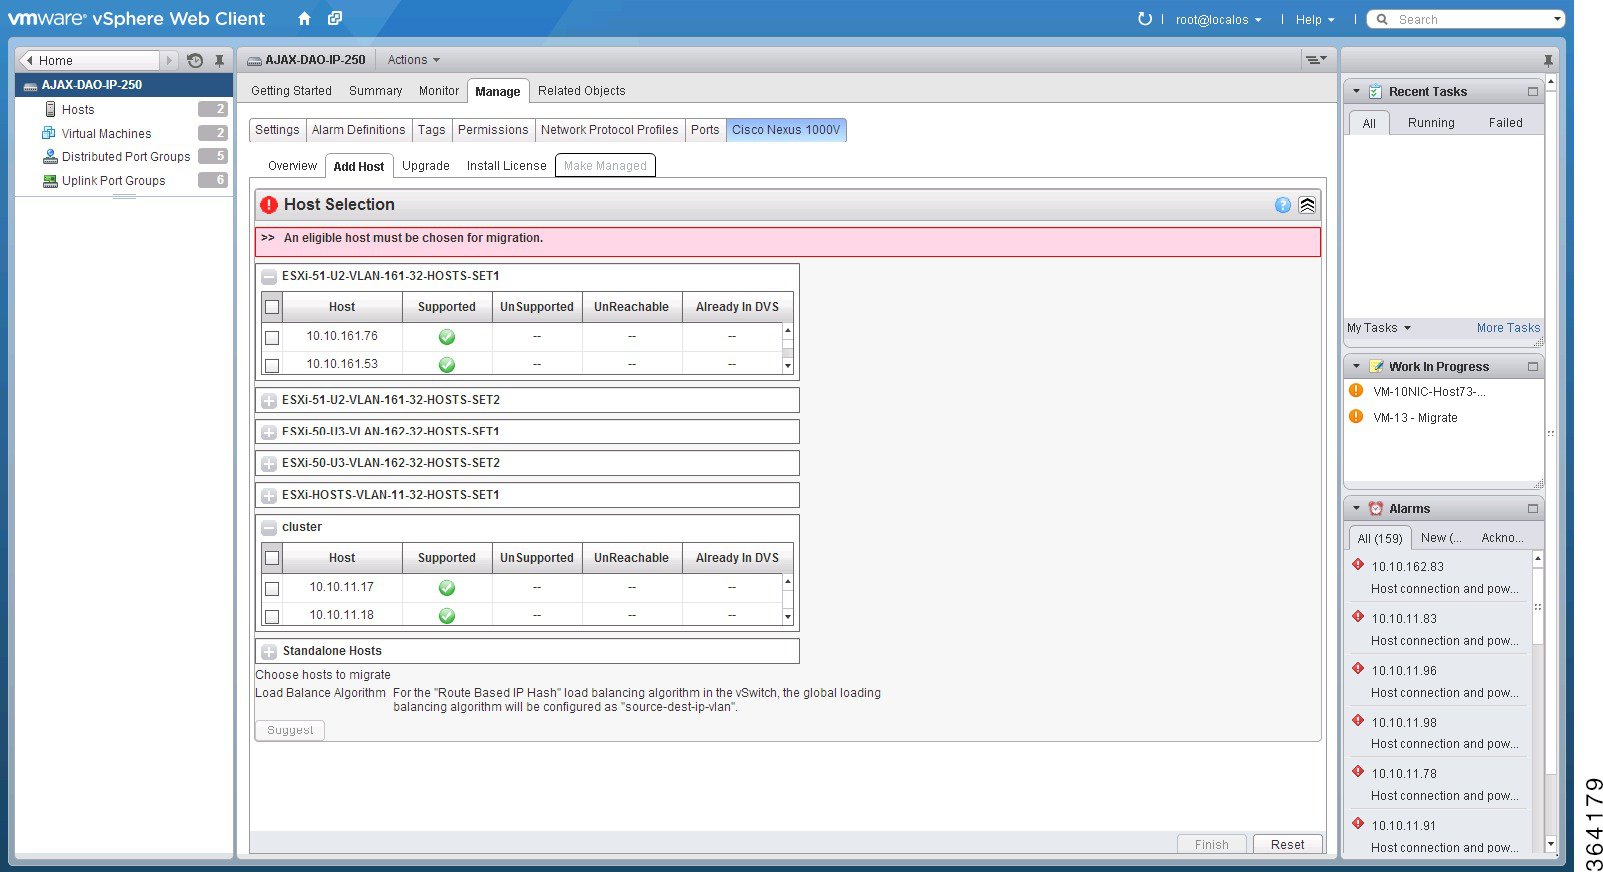Viewport: 1603px width, 872px height.
Task: Click the Hosts inventory icon
Action: 50,109
